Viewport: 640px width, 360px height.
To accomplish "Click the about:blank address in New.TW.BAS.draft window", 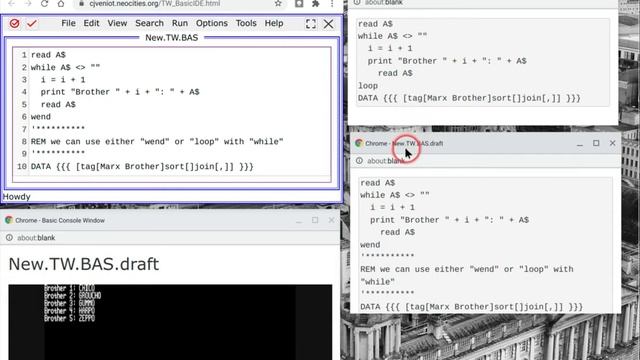I will tap(386, 161).
